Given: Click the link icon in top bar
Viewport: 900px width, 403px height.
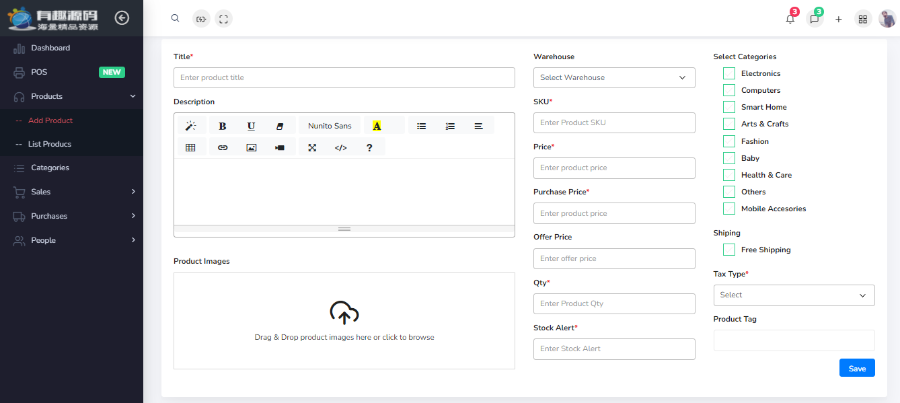Looking at the screenshot, I should 201,19.
